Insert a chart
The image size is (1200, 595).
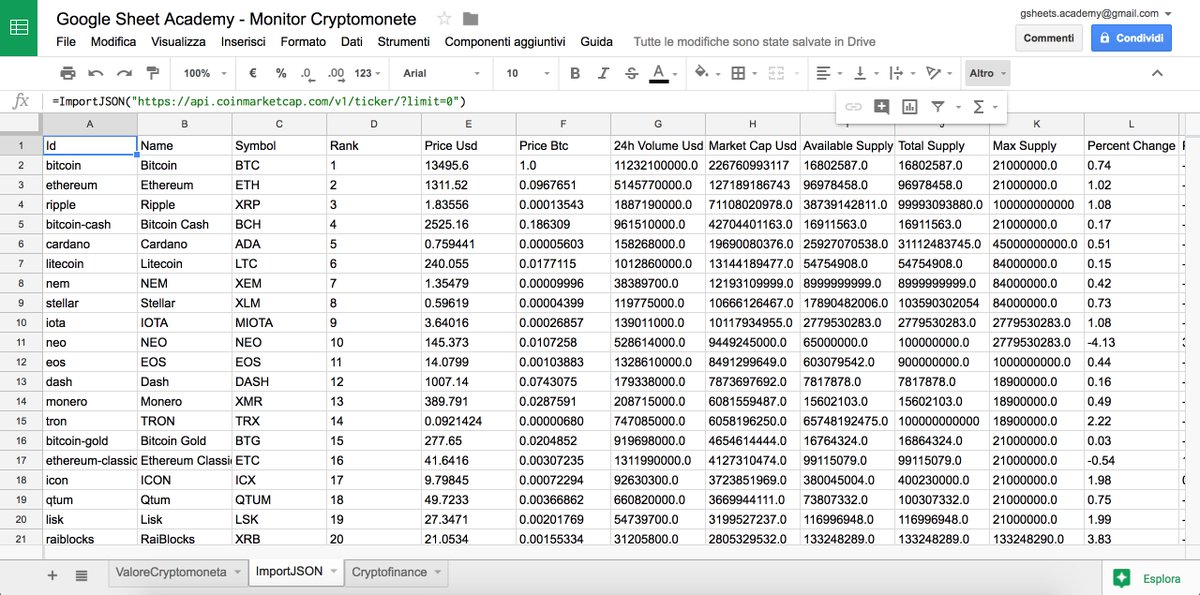tap(909, 106)
